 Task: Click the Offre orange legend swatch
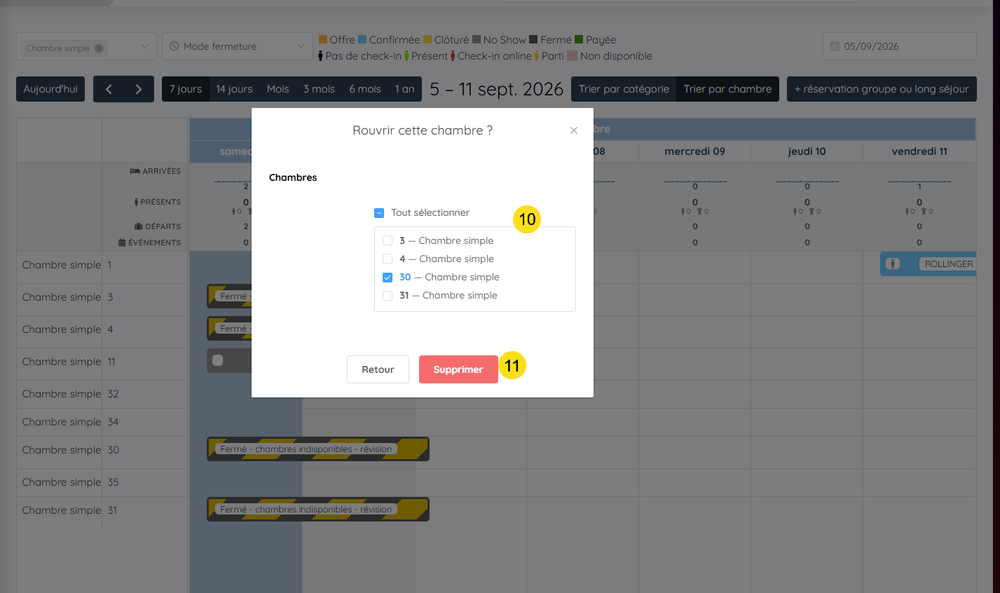[323, 40]
